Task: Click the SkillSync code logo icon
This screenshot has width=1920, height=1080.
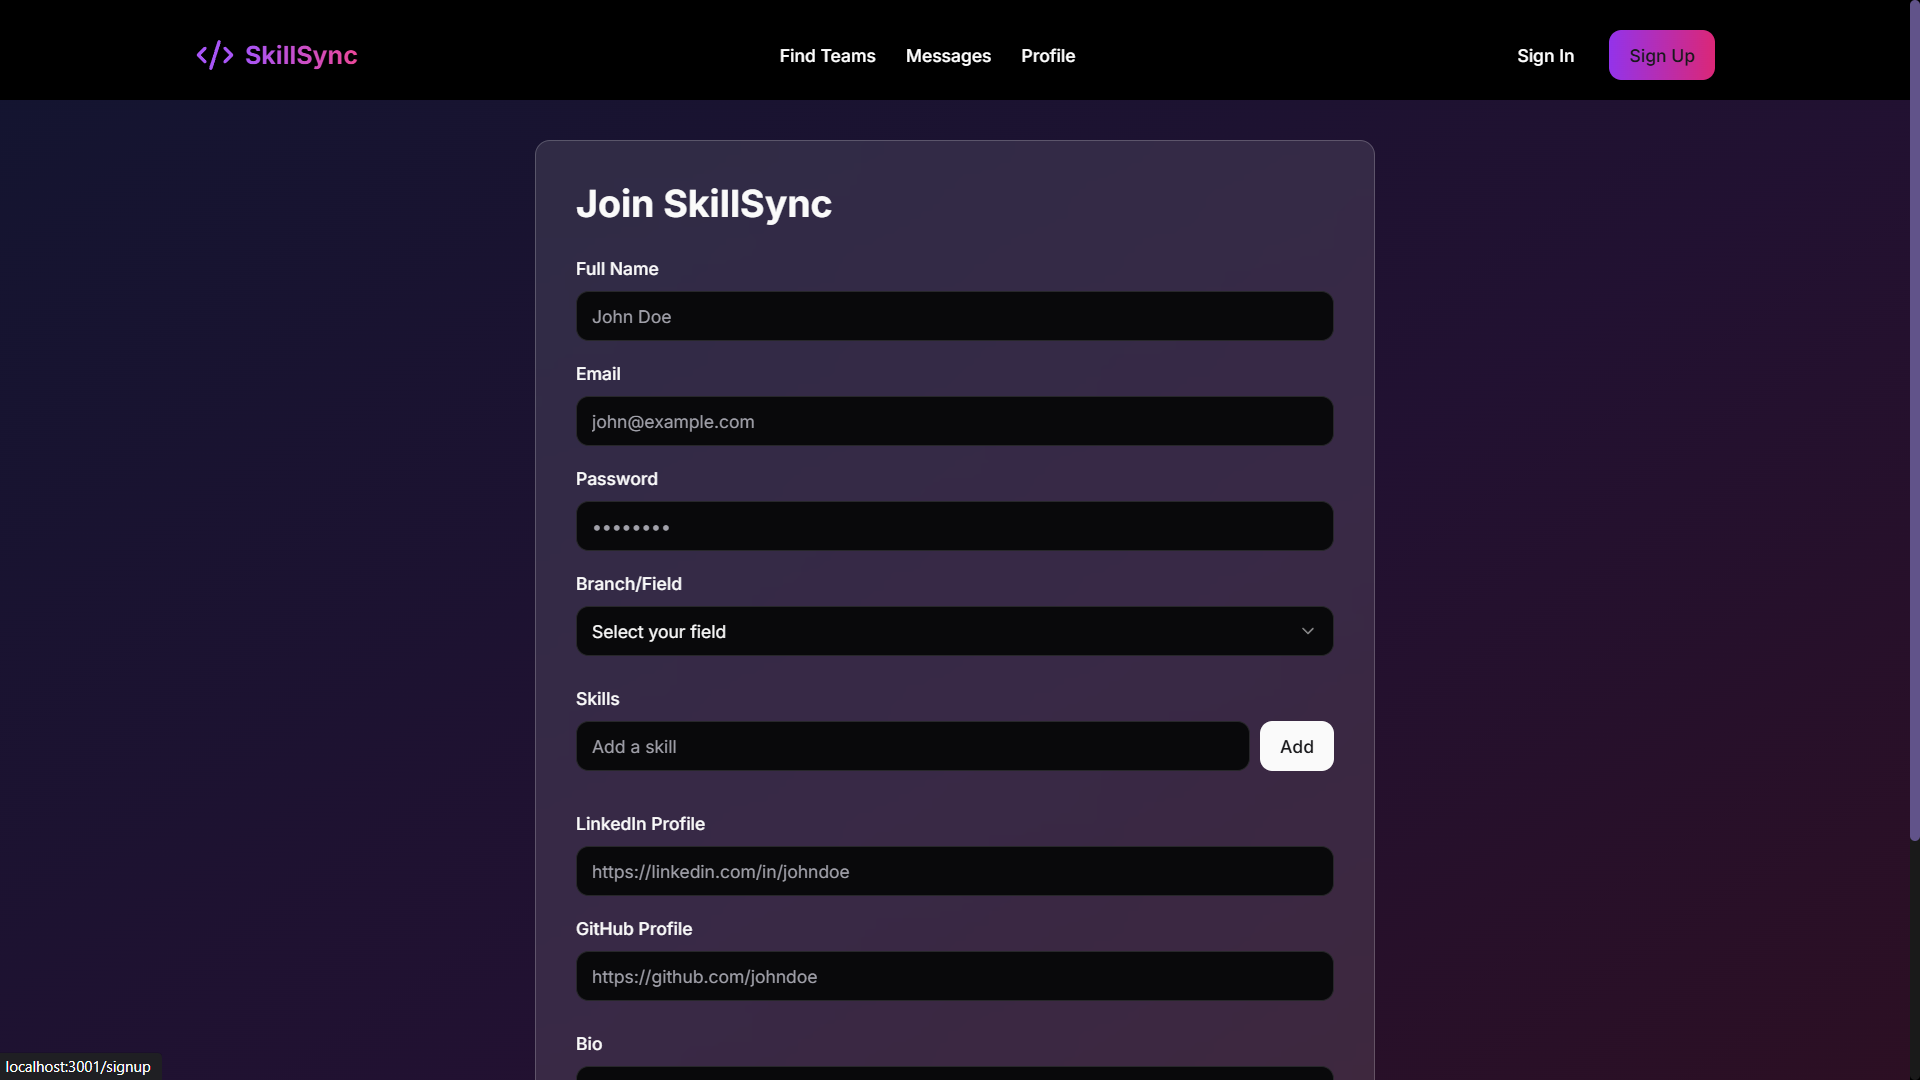Action: tap(214, 55)
